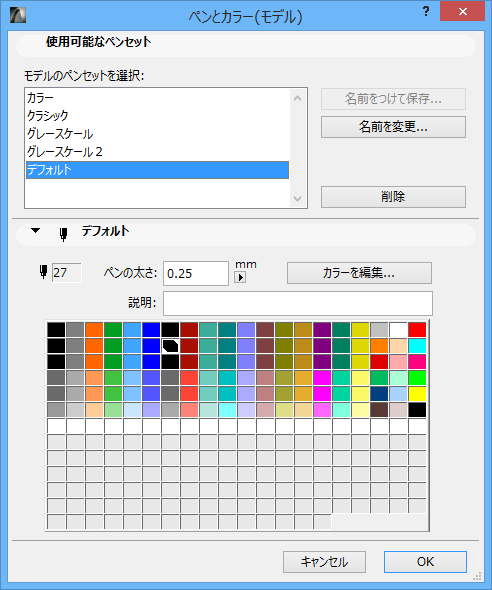492x590 pixels.
Task: Open help with the question mark button
Action: tap(426, 12)
